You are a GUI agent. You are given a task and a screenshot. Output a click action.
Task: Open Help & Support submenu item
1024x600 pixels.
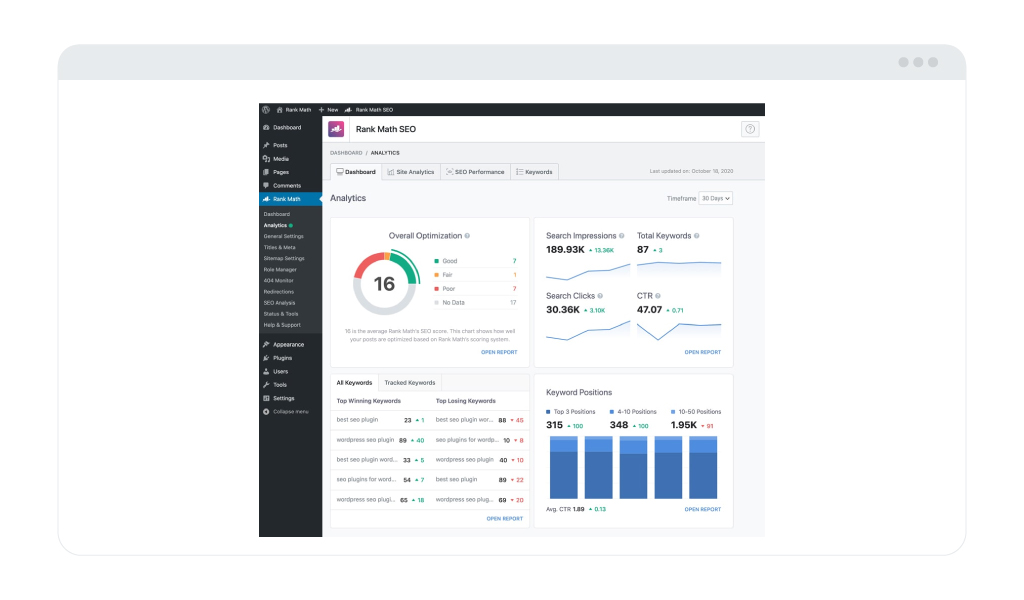pos(282,325)
